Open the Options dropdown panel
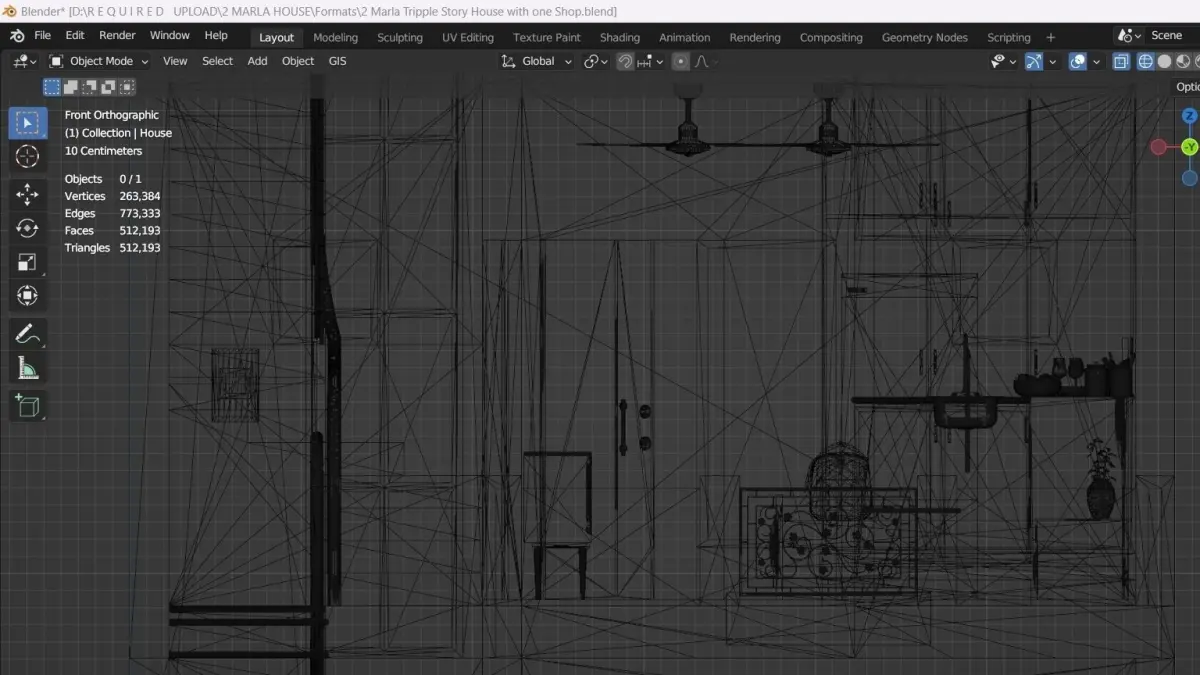Image resolution: width=1200 pixels, height=675 pixels. point(1187,87)
